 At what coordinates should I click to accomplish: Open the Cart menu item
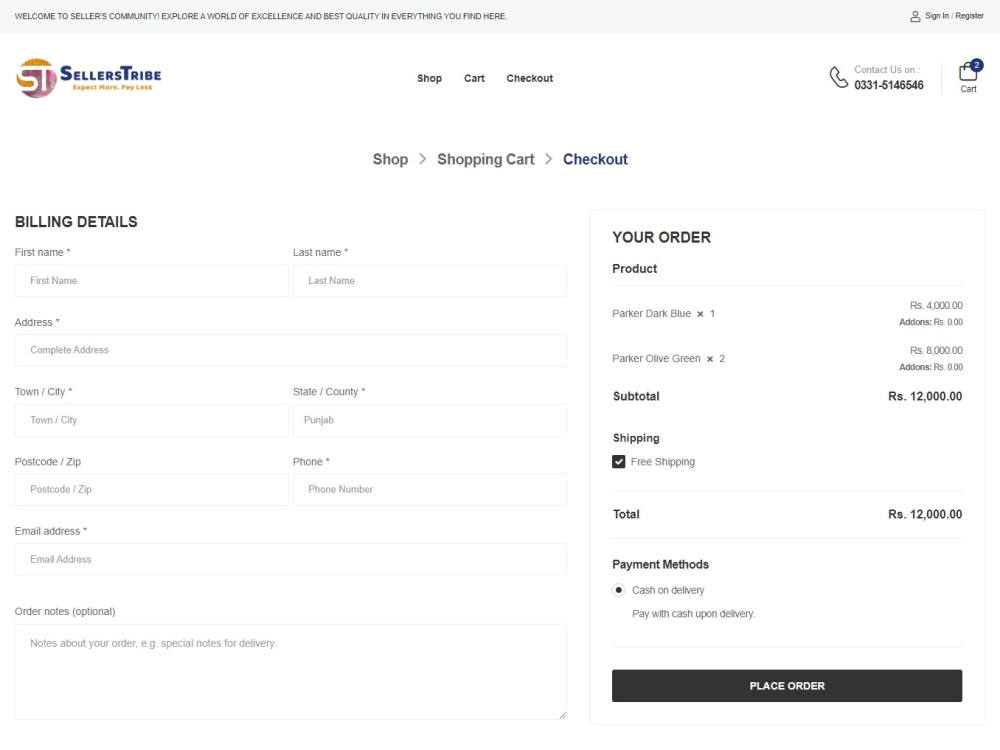(x=474, y=78)
